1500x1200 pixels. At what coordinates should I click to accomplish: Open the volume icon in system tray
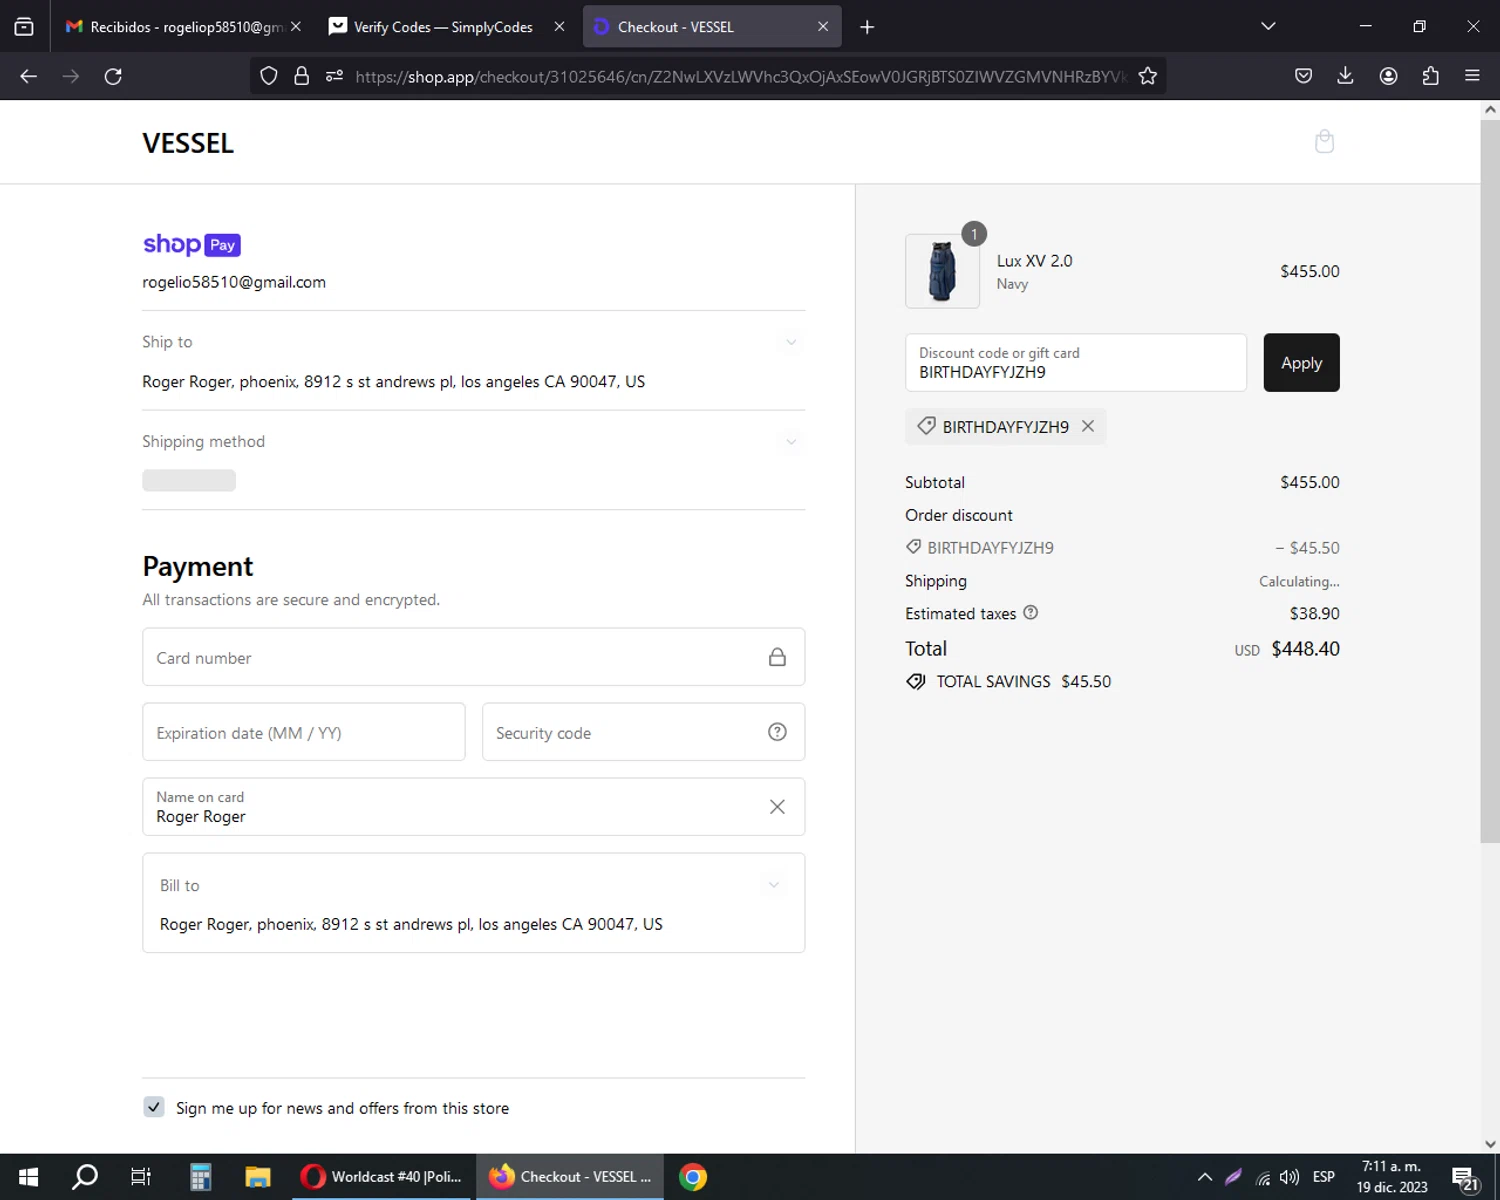coord(1290,1177)
